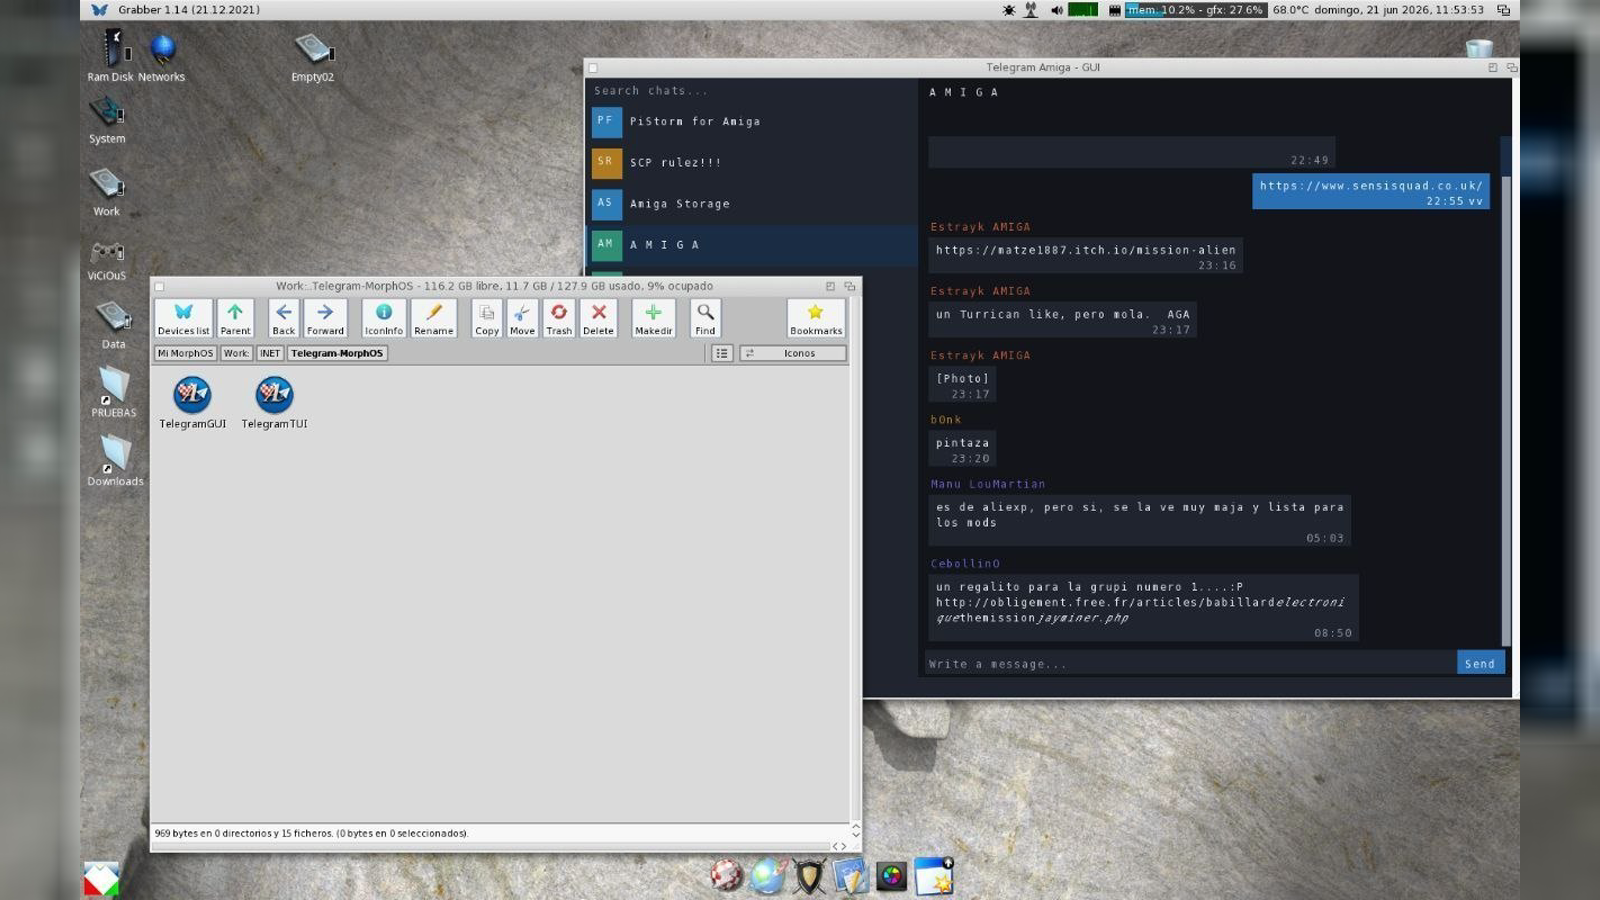The image size is (1600, 900).
Task: Select the PRUEBAS folder icon
Action: 114,392
